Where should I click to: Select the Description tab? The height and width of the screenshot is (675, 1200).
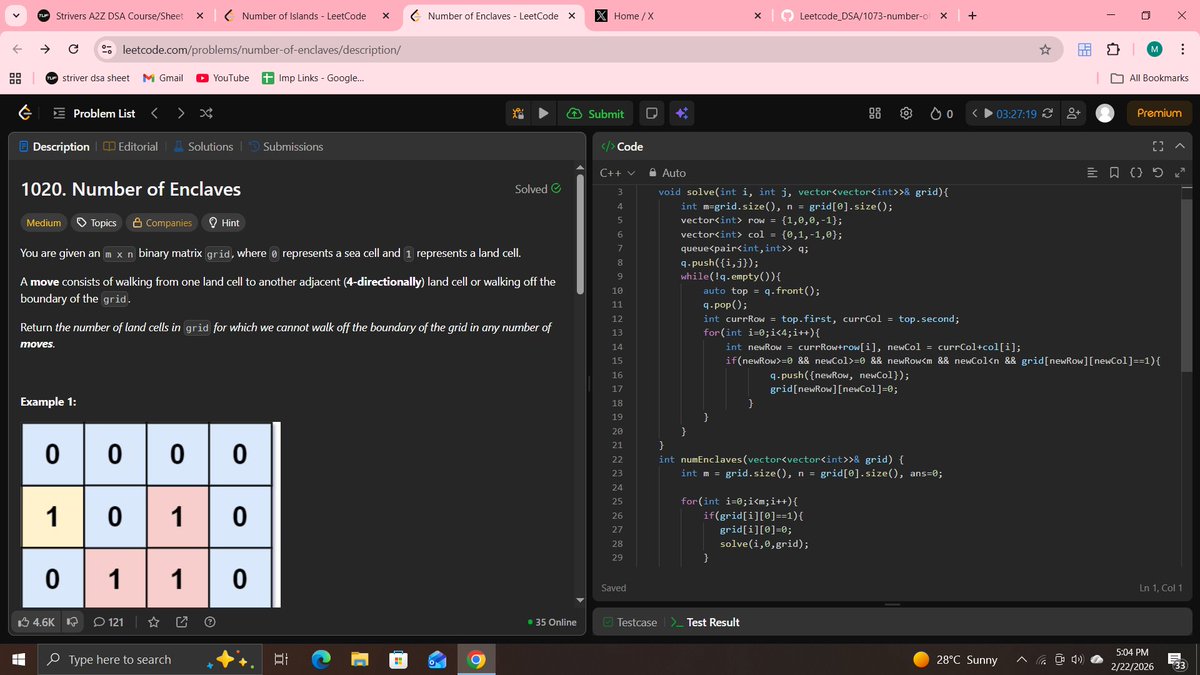tap(54, 147)
